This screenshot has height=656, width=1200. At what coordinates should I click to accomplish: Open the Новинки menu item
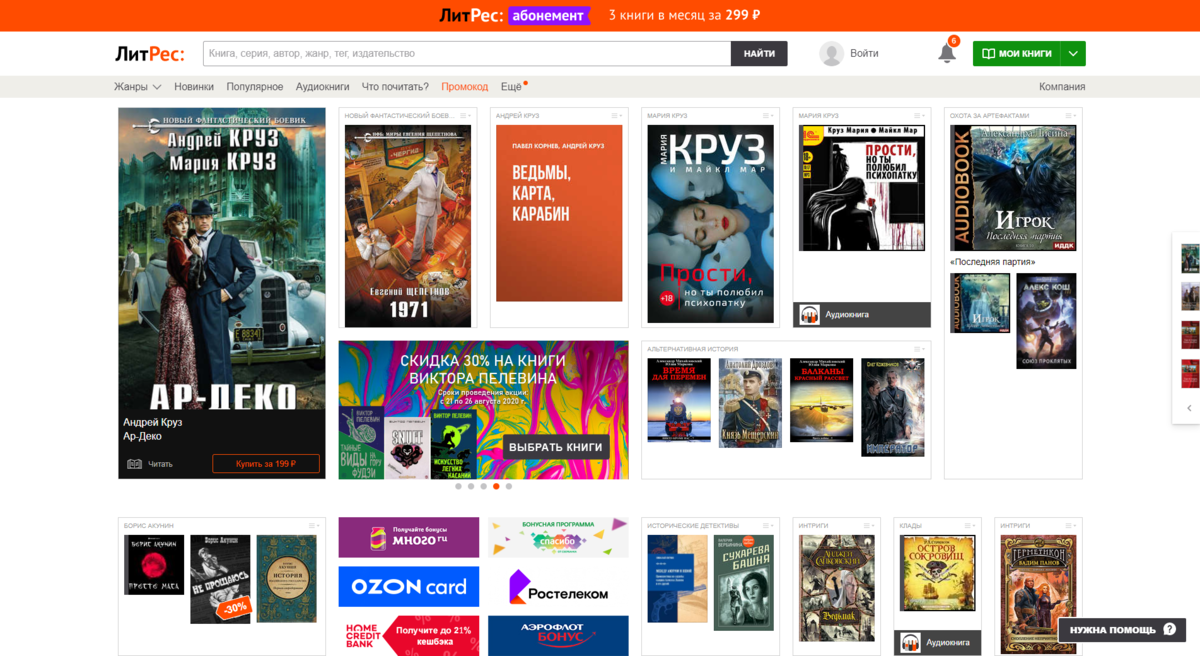tap(194, 87)
